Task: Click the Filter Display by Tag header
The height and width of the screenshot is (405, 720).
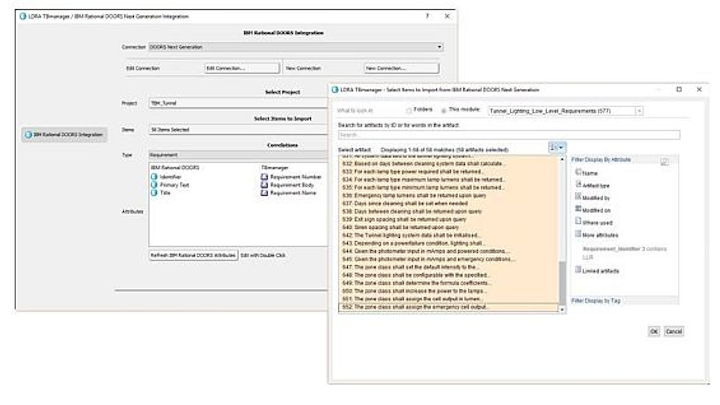Action: coord(624,301)
